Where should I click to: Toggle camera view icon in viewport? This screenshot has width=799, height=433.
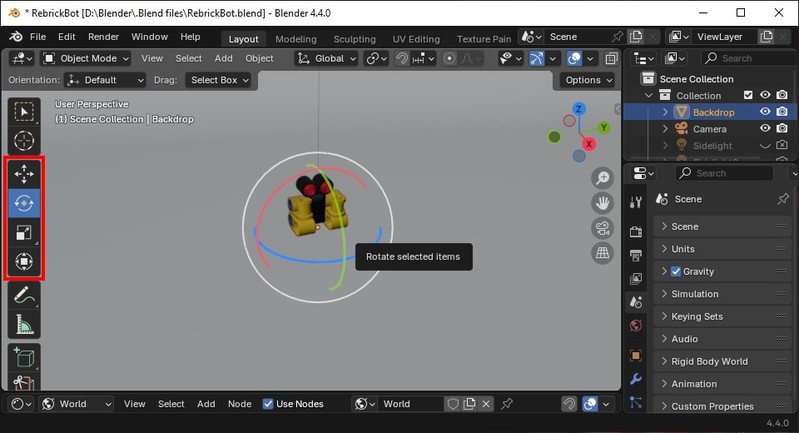click(x=603, y=228)
